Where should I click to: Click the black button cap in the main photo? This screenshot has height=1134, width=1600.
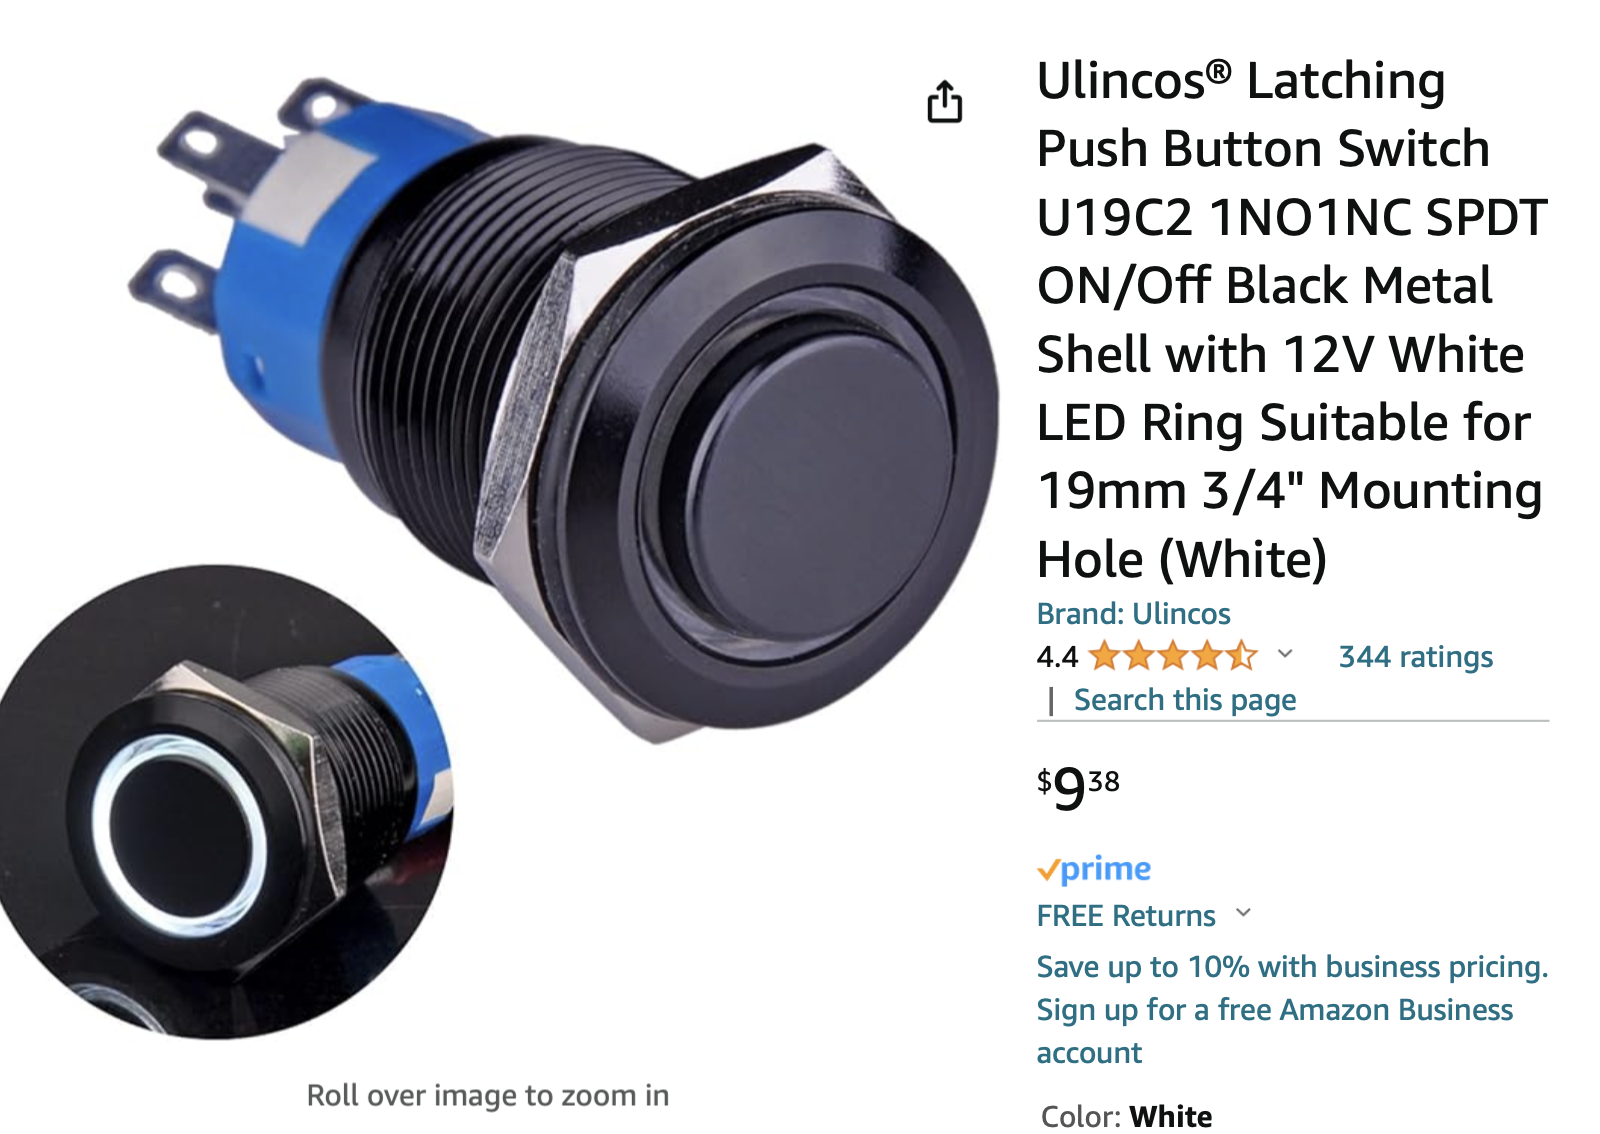822,472
